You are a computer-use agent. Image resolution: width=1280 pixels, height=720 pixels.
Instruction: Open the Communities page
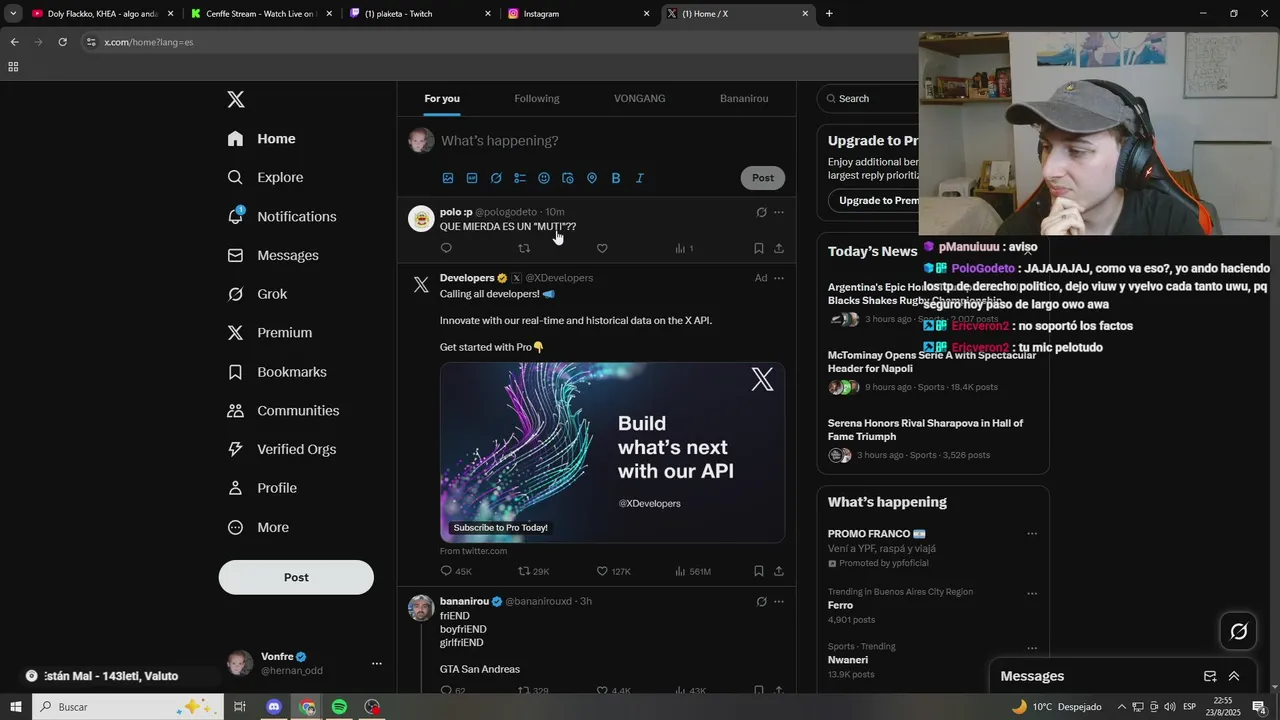pos(283,410)
